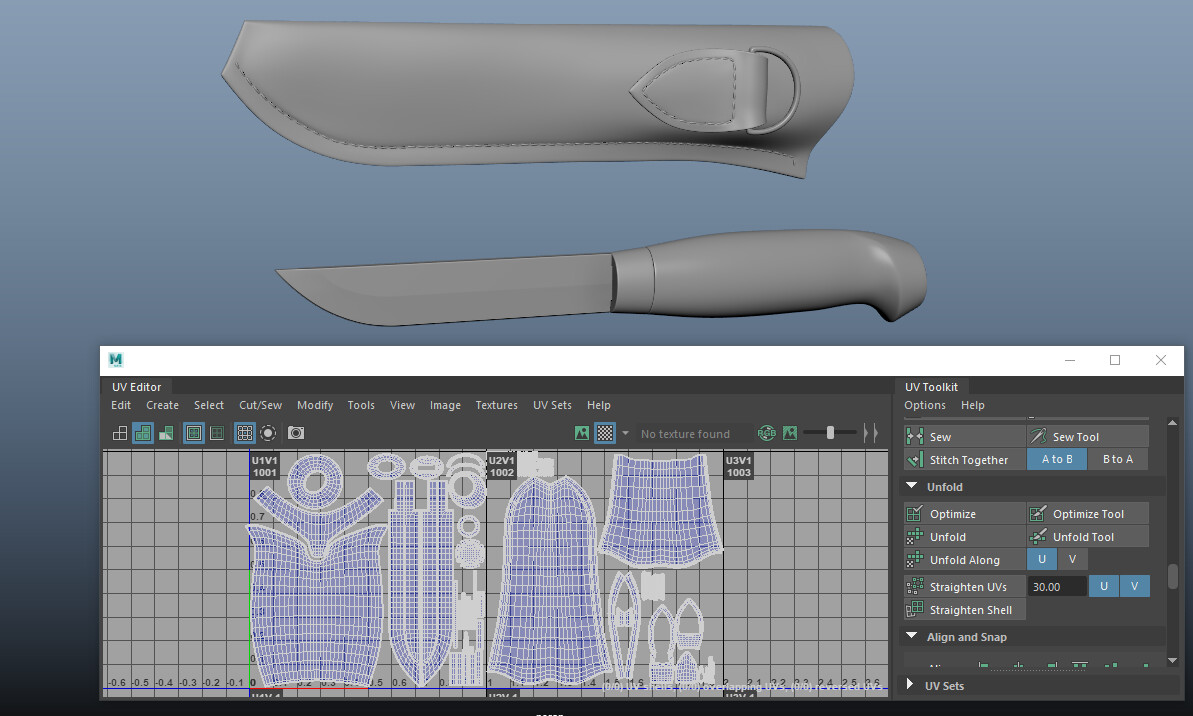Click the Straighten UVs angle field
This screenshot has height=716, width=1193.
click(x=1056, y=586)
